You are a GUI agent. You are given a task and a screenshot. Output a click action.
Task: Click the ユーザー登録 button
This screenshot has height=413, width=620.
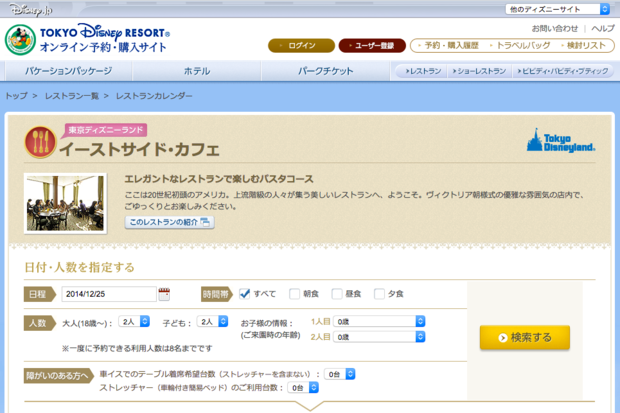point(372,45)
